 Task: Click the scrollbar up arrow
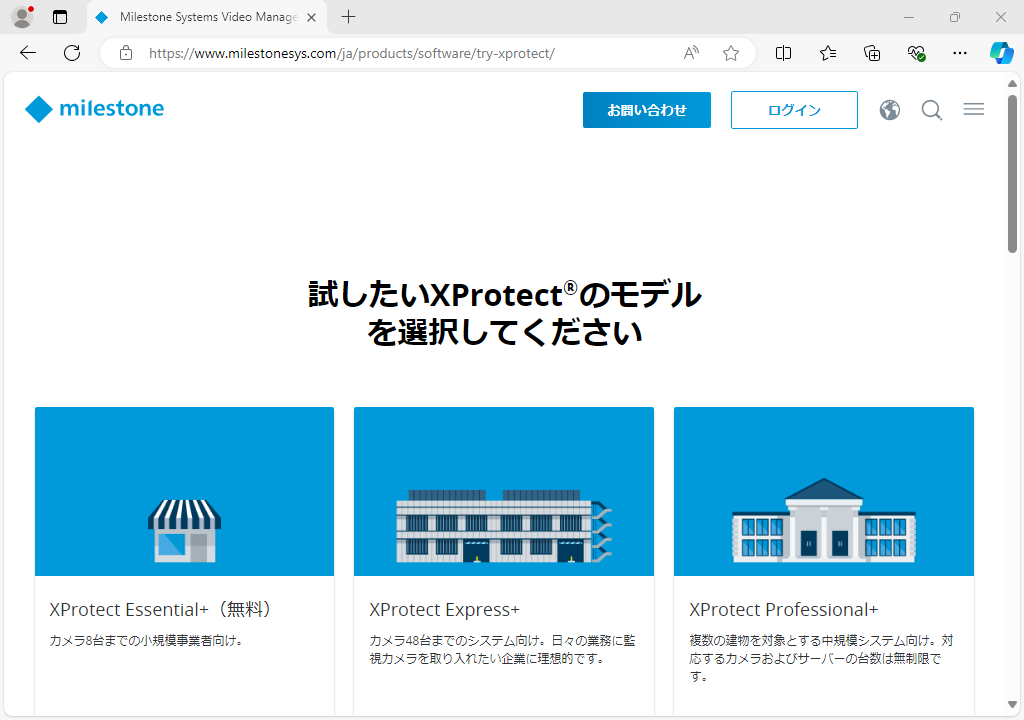point(1012,84)
